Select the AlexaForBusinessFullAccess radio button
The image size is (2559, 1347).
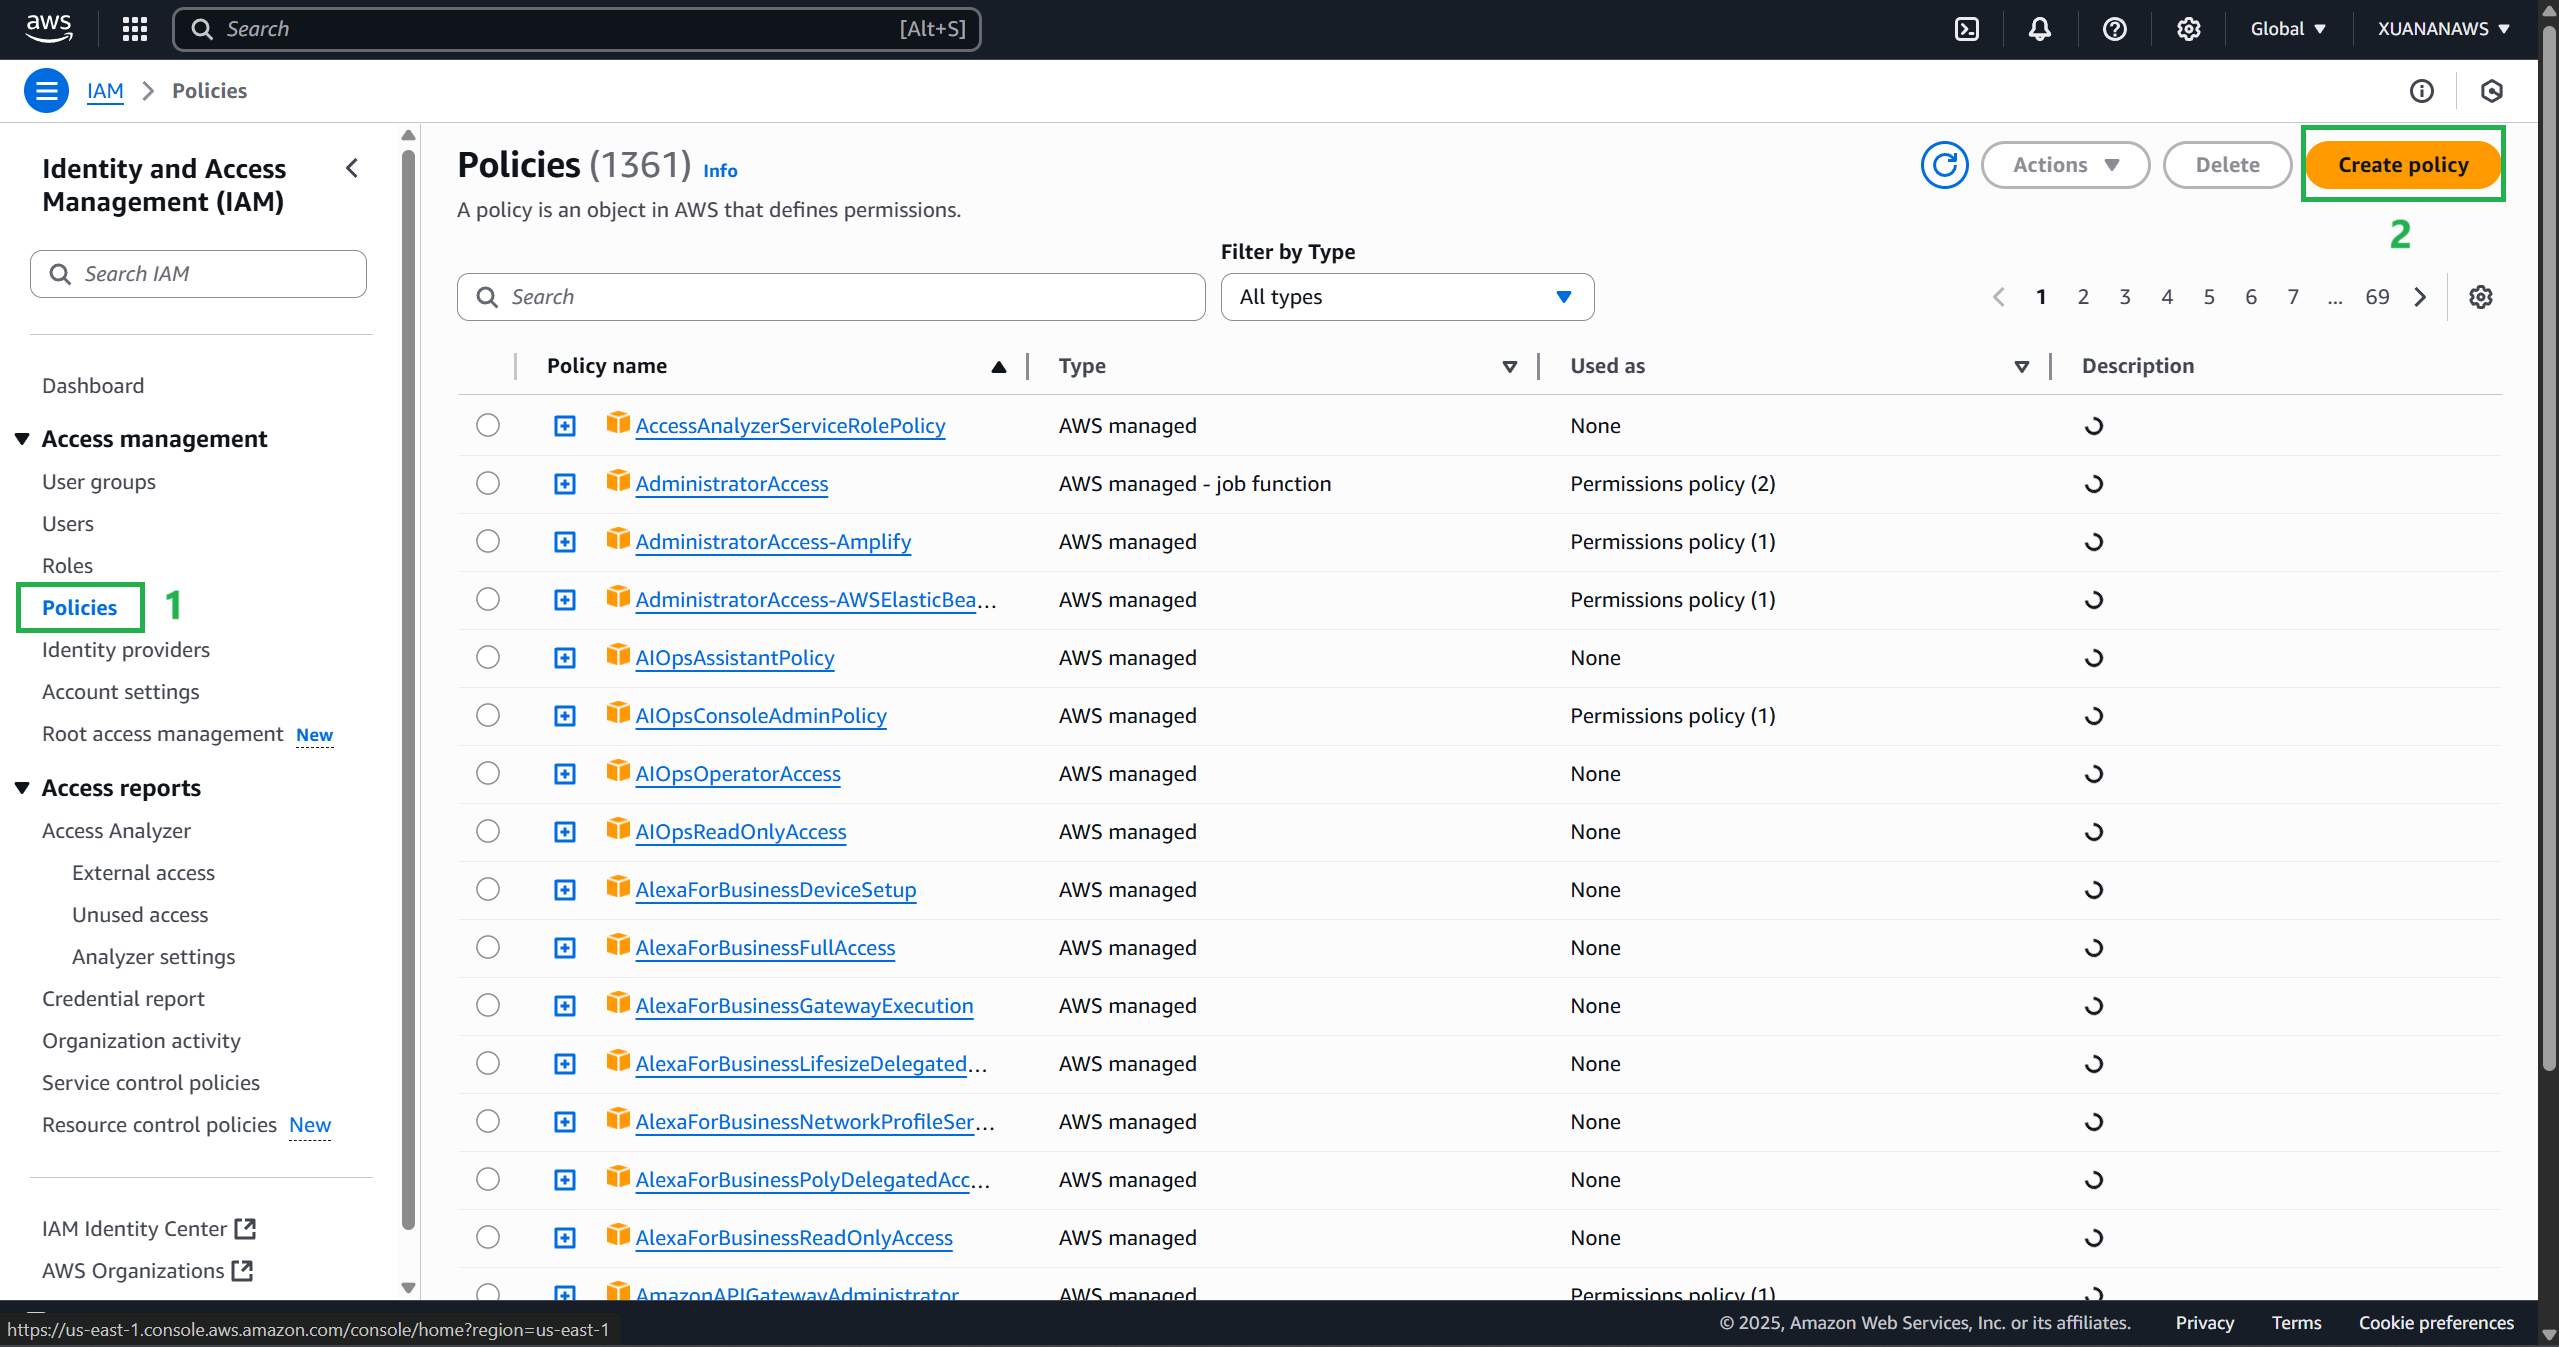click(488, 948)
